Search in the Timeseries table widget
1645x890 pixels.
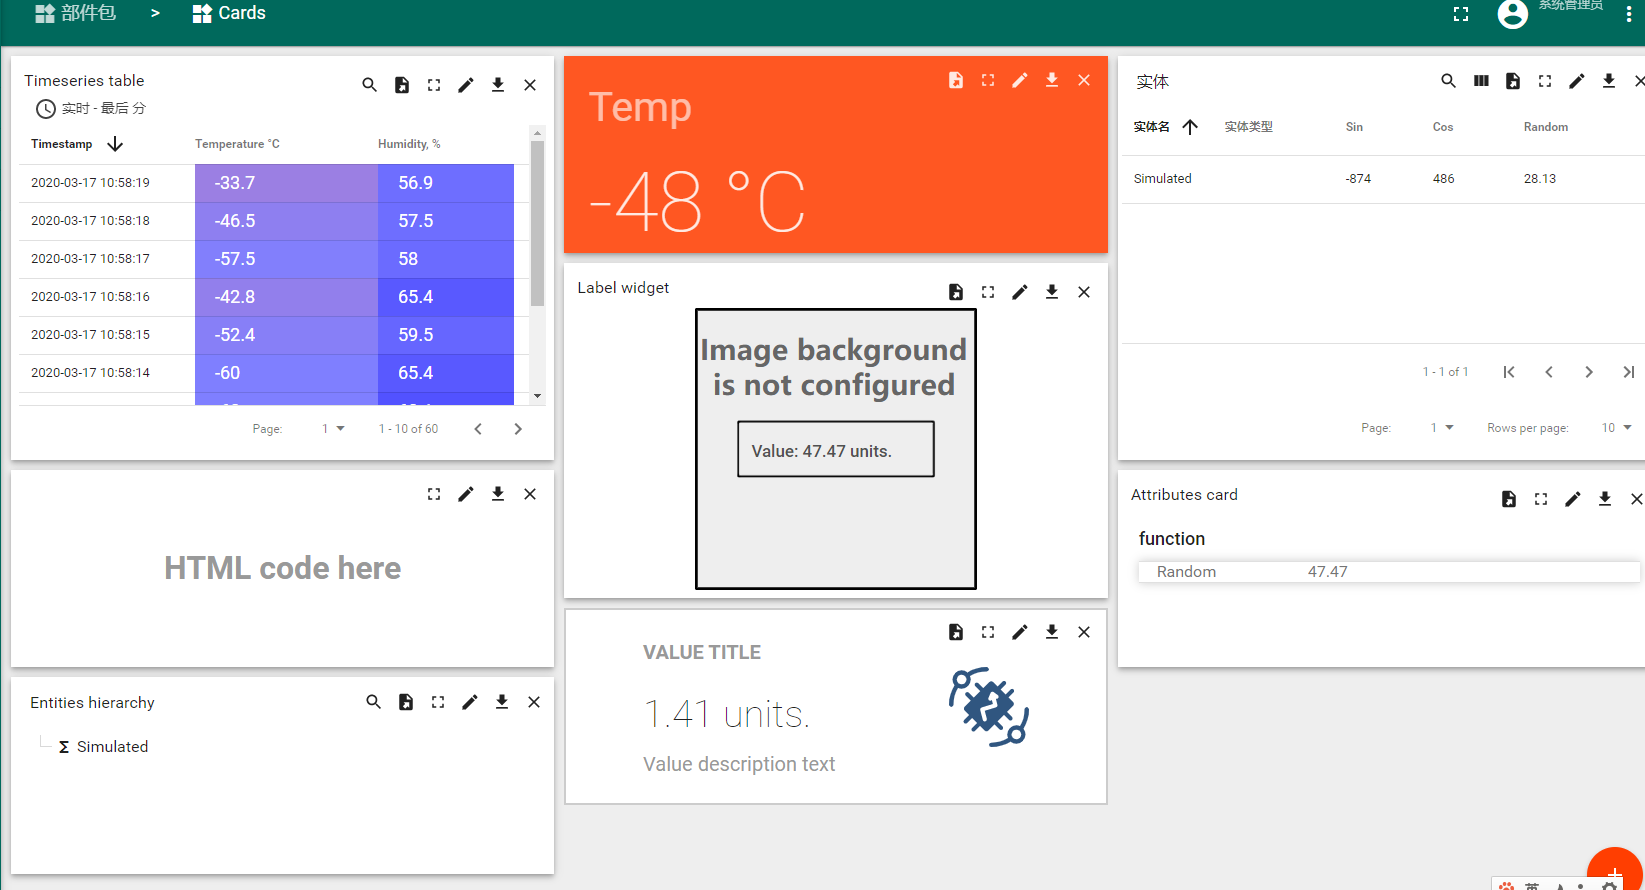[x=369, y=85]
